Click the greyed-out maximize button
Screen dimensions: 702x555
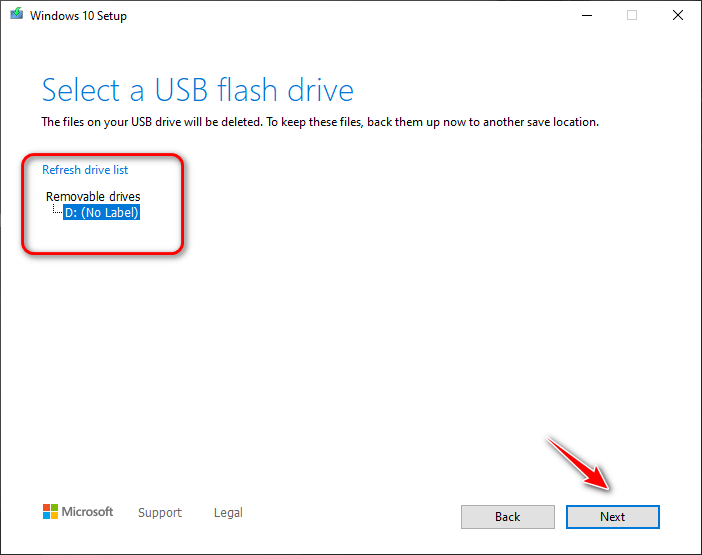point(631,16)
